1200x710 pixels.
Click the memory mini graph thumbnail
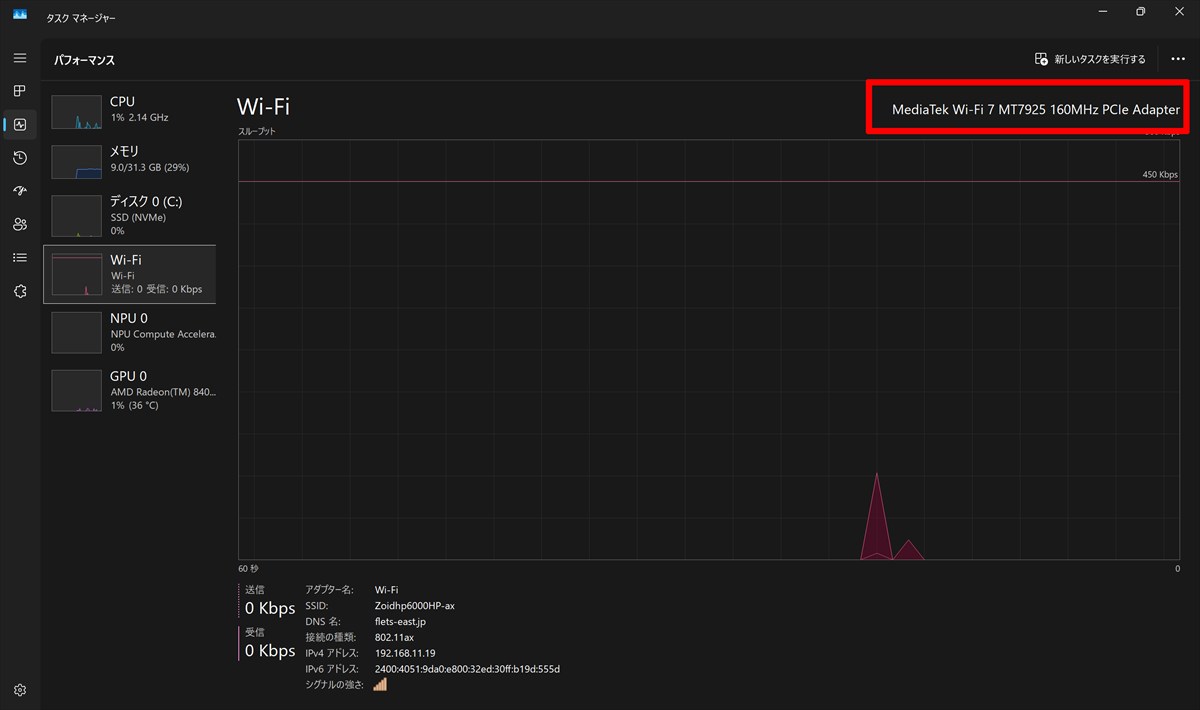click(x=77, y=162)
